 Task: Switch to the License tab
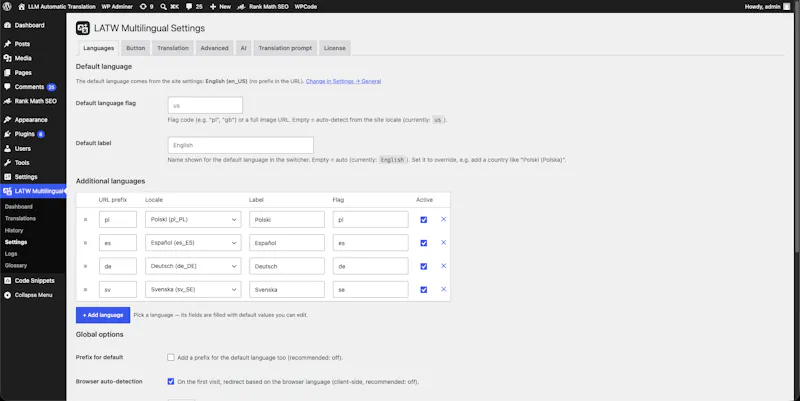tap(335, 48)
